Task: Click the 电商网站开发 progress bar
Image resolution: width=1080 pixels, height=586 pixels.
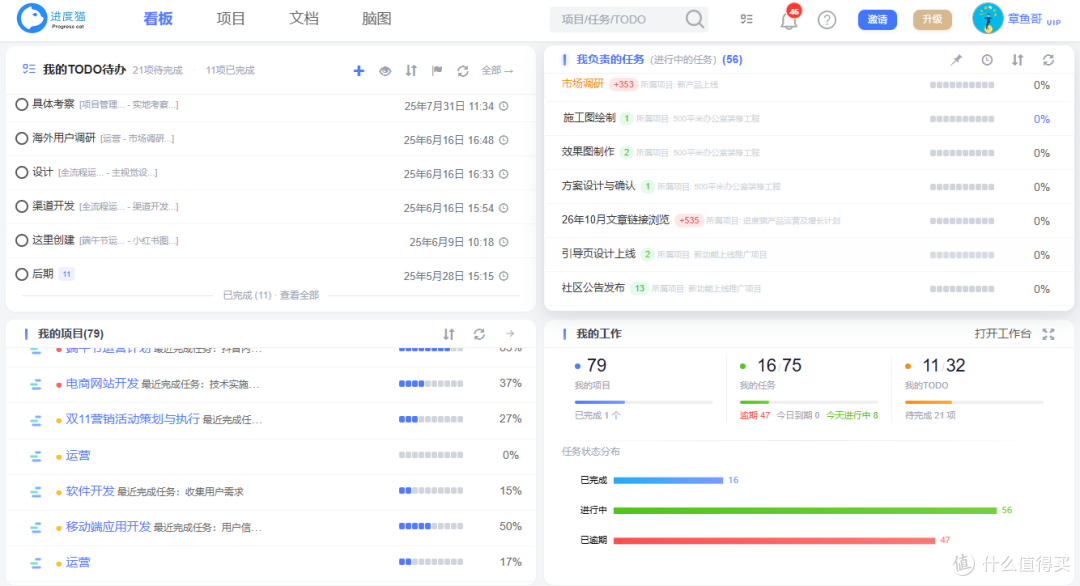Action: 431,384
